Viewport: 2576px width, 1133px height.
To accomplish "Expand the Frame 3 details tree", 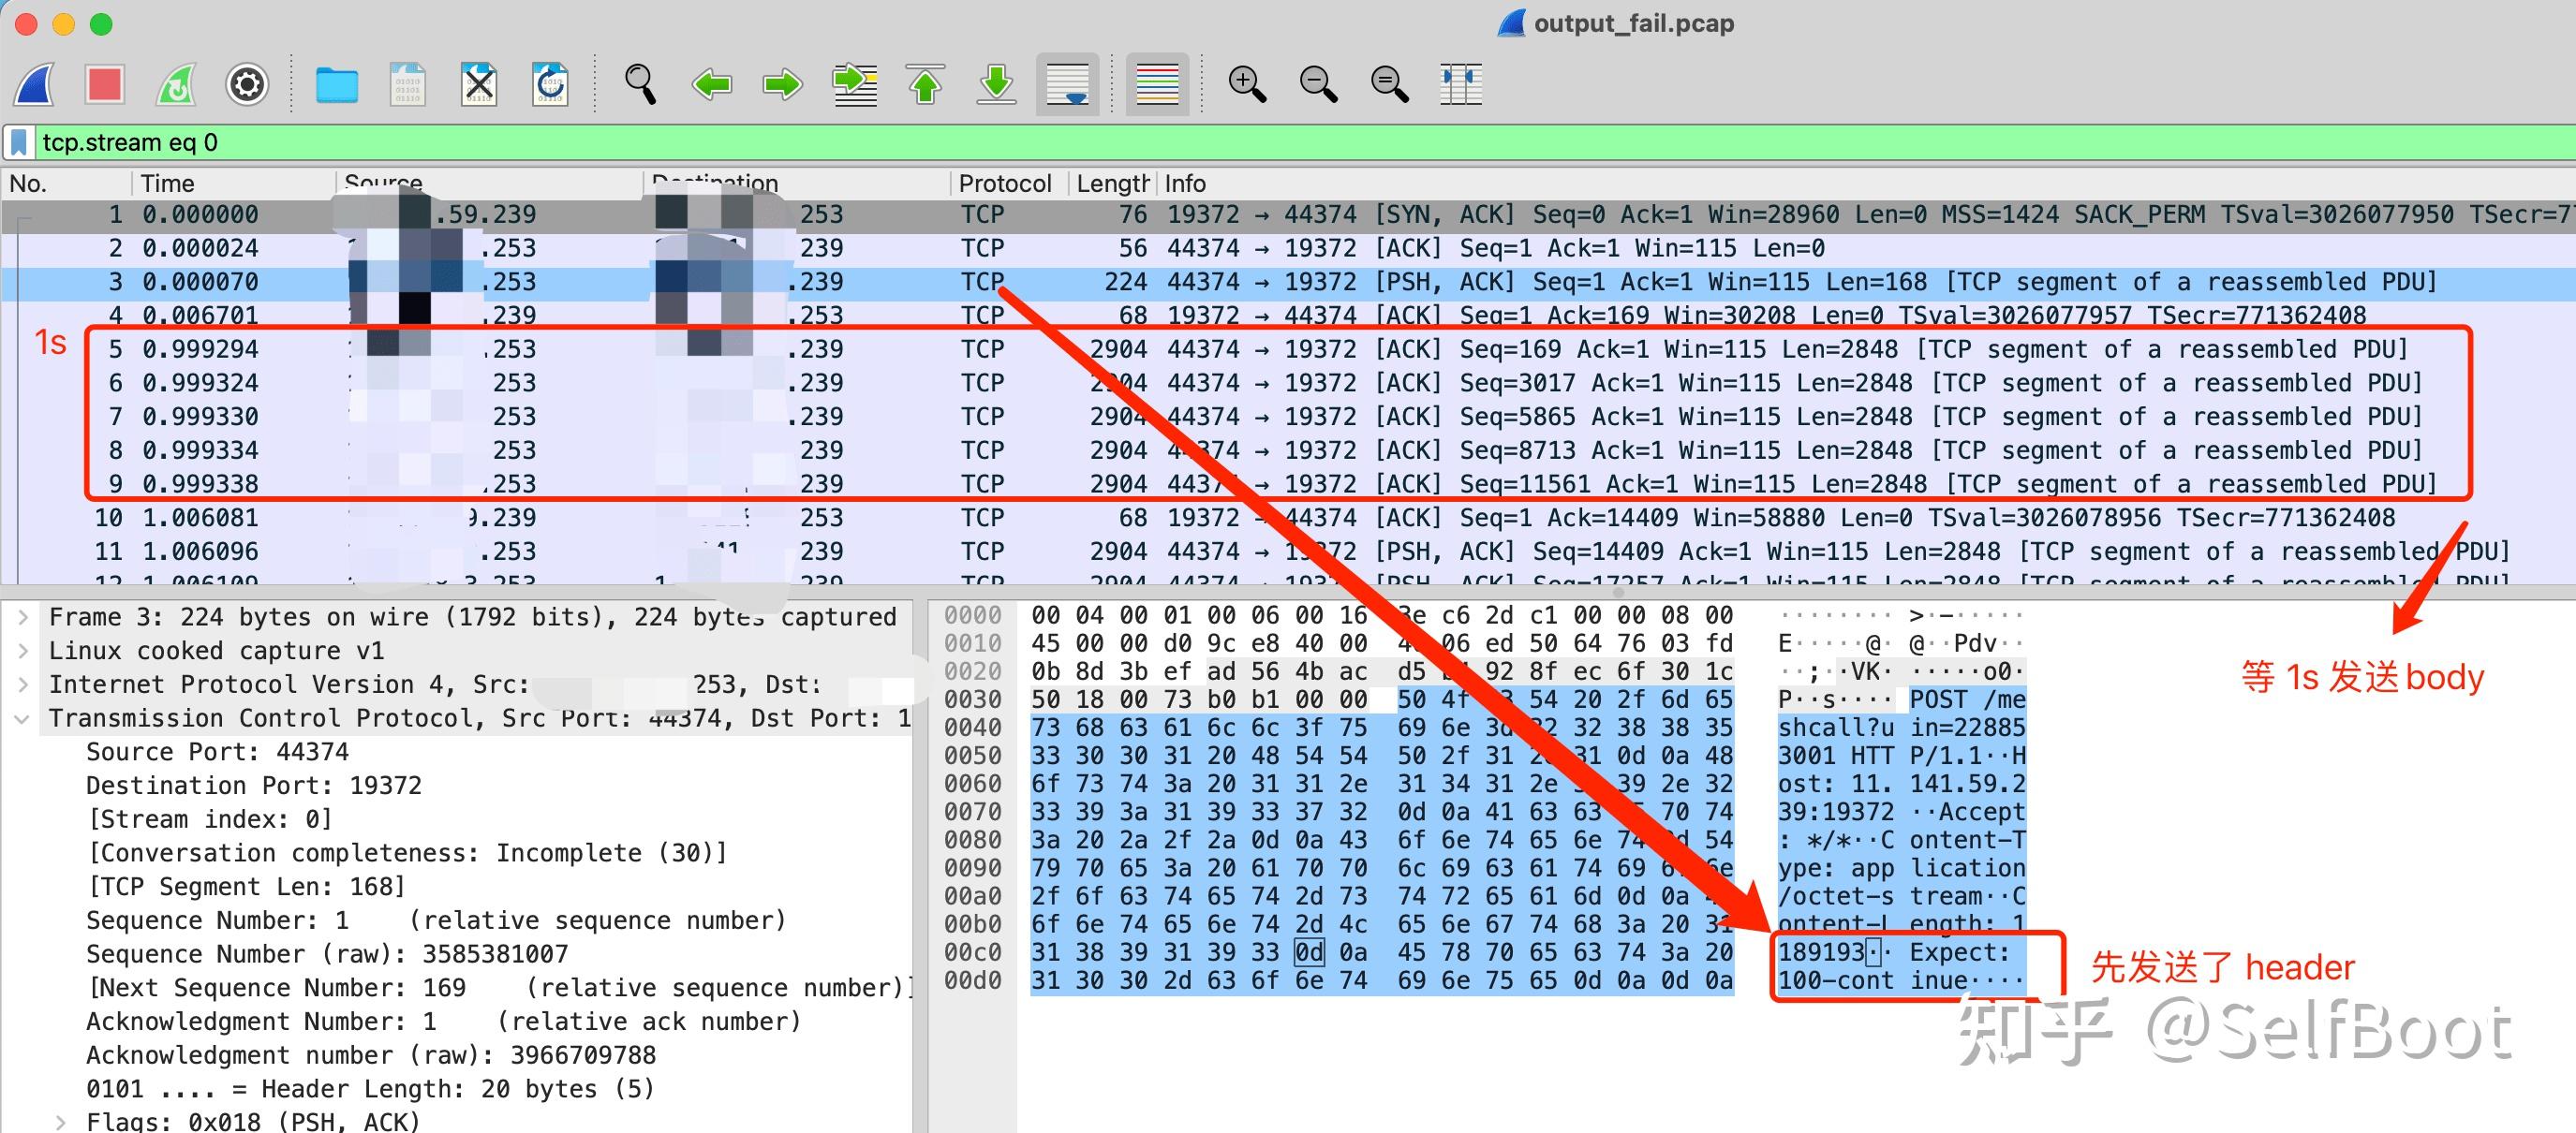I will [x=22, y=617].
